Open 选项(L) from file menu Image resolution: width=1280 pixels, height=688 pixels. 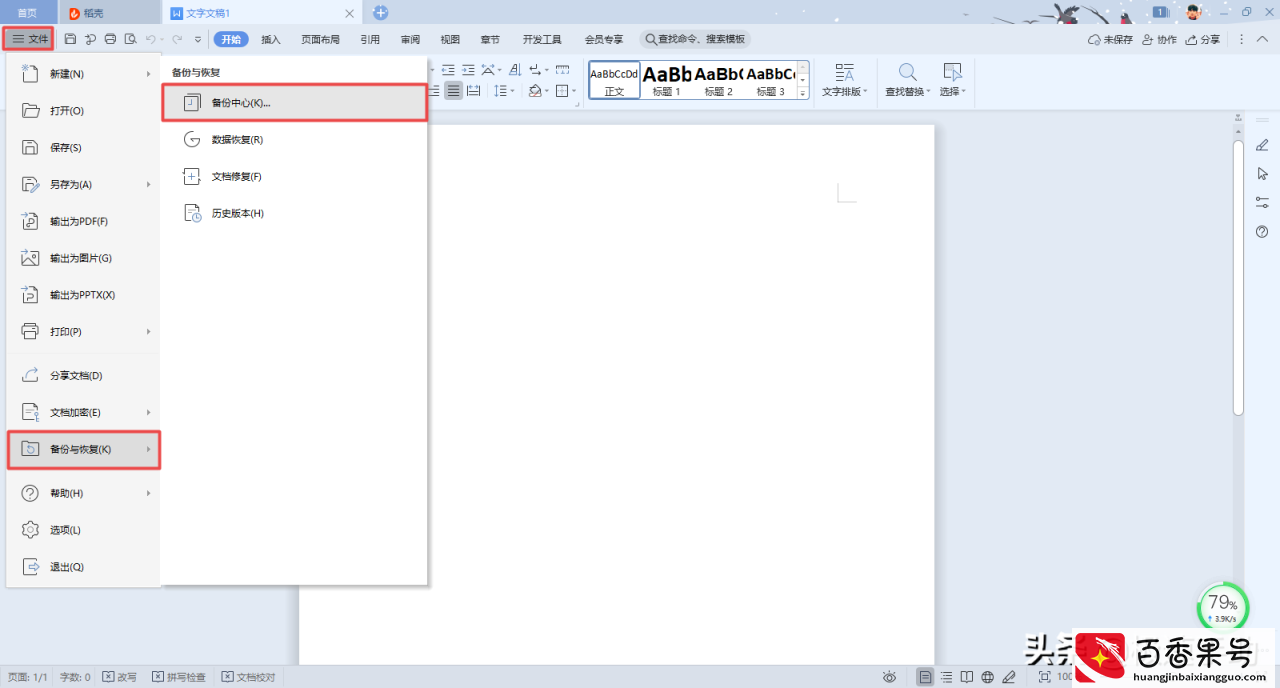[83, 530]
